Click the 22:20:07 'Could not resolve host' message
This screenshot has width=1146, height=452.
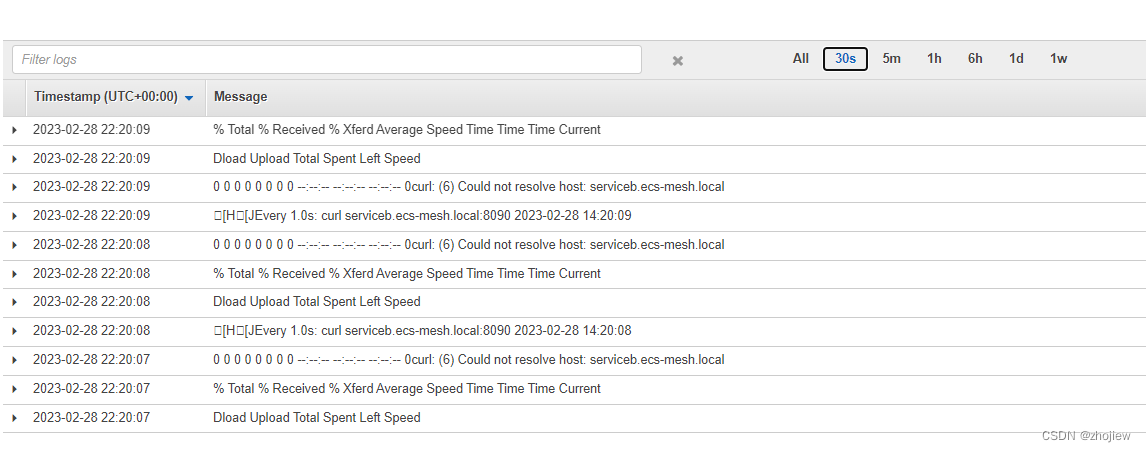[x=468, y=359]
